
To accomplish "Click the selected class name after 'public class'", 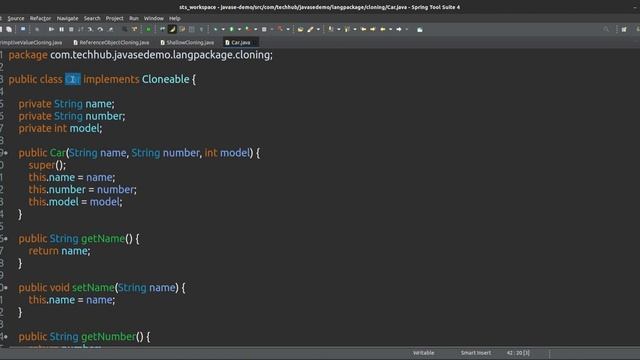I will (73, 79).
